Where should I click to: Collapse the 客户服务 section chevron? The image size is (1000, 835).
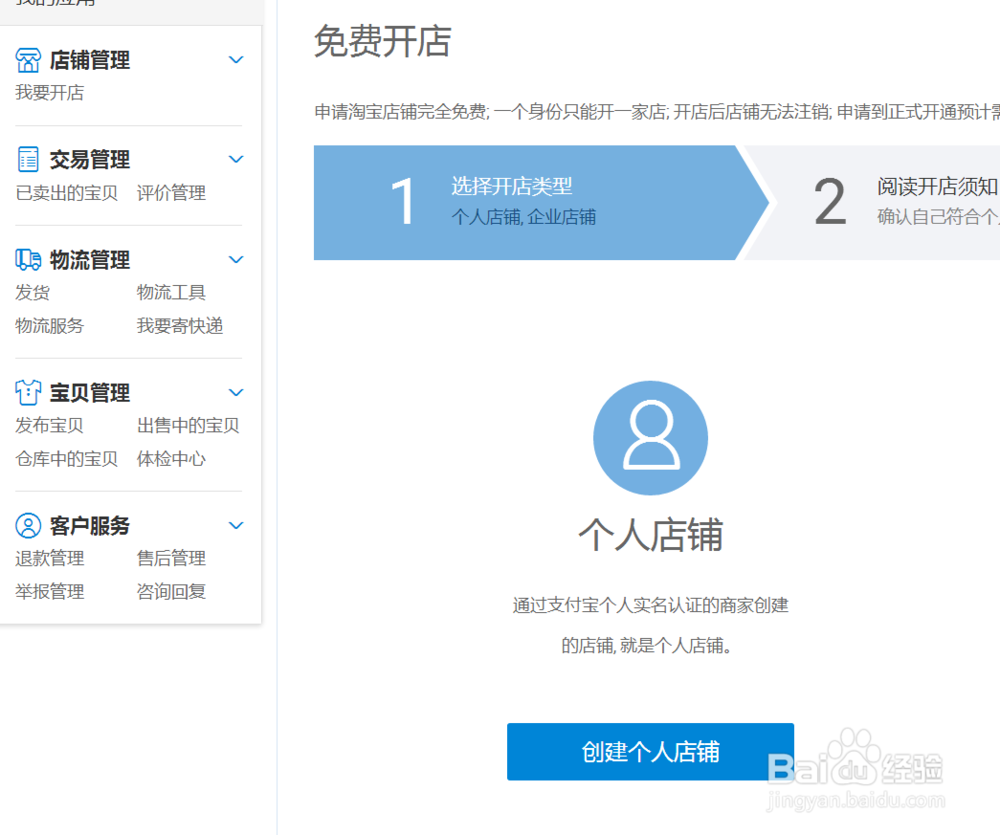coord(236,526)
